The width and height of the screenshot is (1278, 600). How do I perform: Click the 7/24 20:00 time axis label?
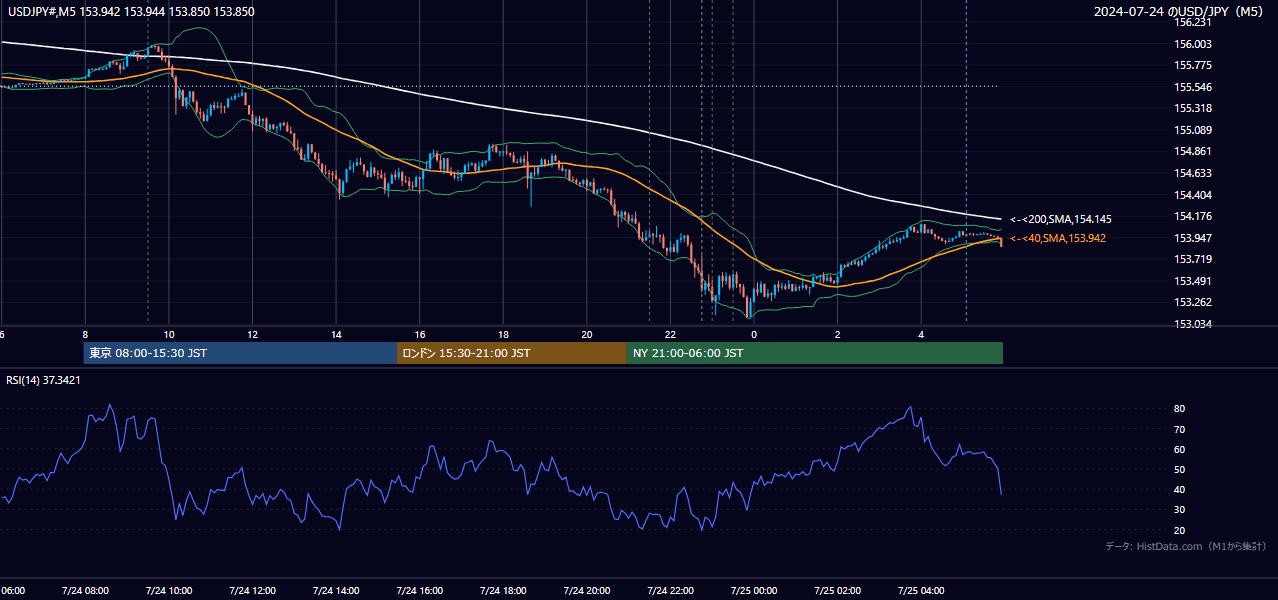coord(586,591)
